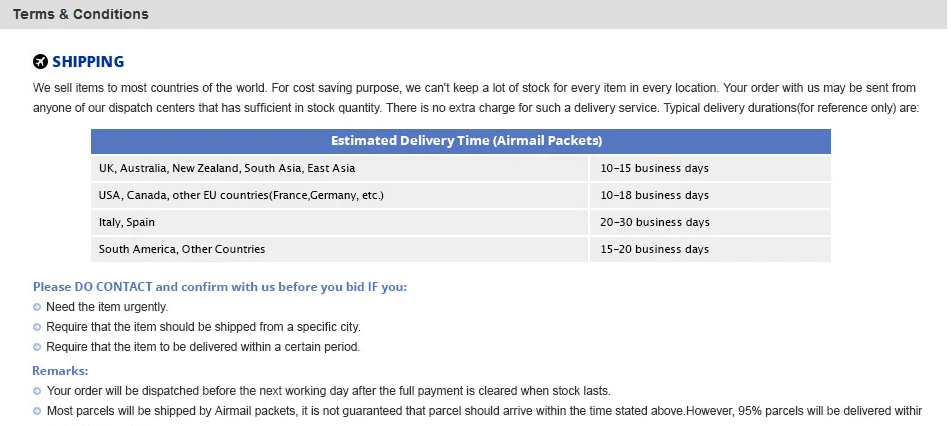Click the bullet before delivered within a certain period
Screen dimensions: 951x426
(x=37, y=347)
